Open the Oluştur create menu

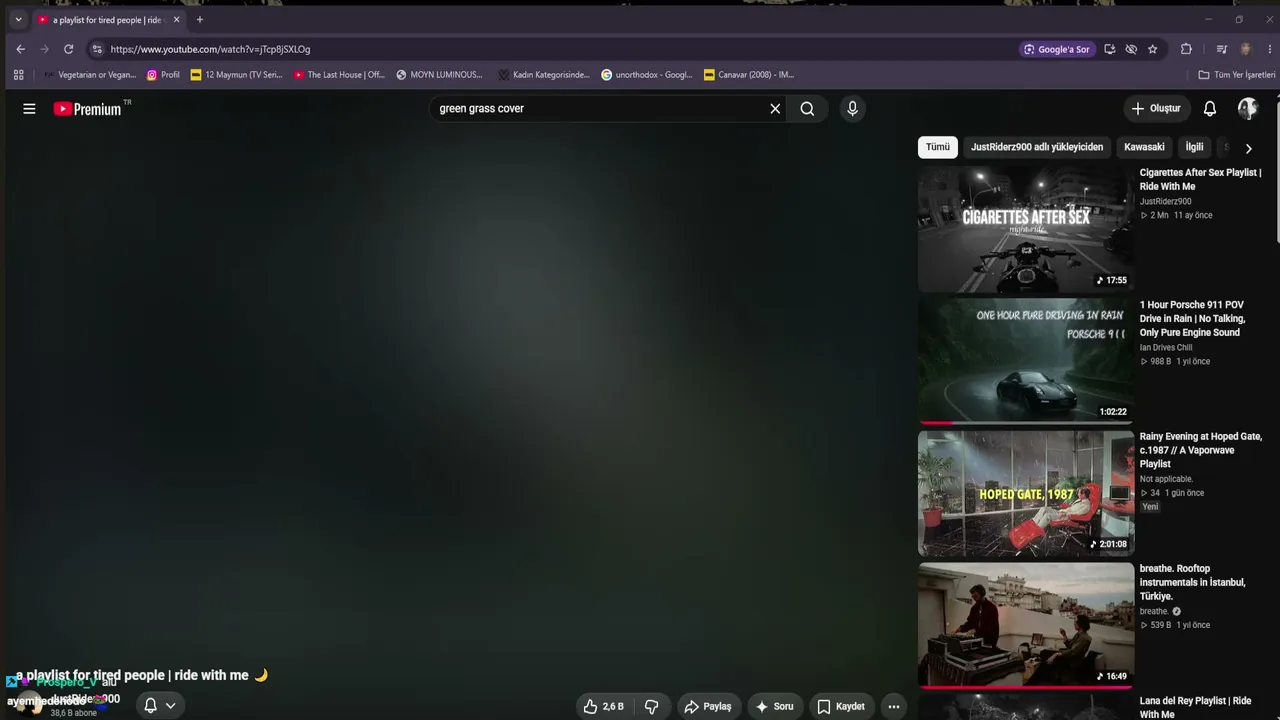coord(1156,108)
